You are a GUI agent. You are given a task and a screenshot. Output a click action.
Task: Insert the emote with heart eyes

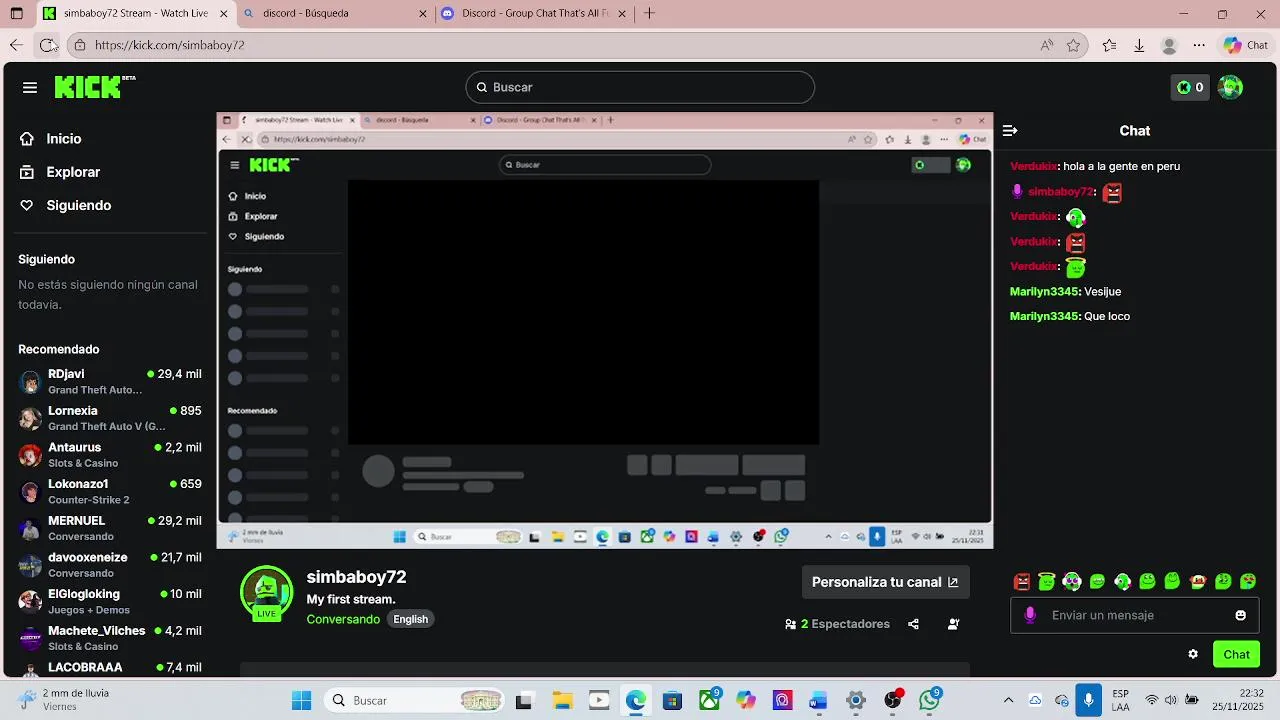click(1248, 581)
